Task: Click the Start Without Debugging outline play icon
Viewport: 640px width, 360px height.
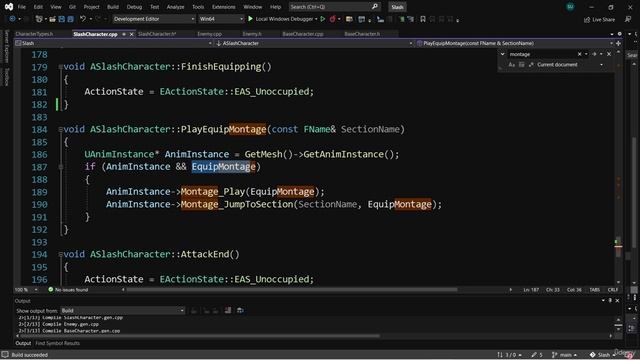Action: coord(322,19)
